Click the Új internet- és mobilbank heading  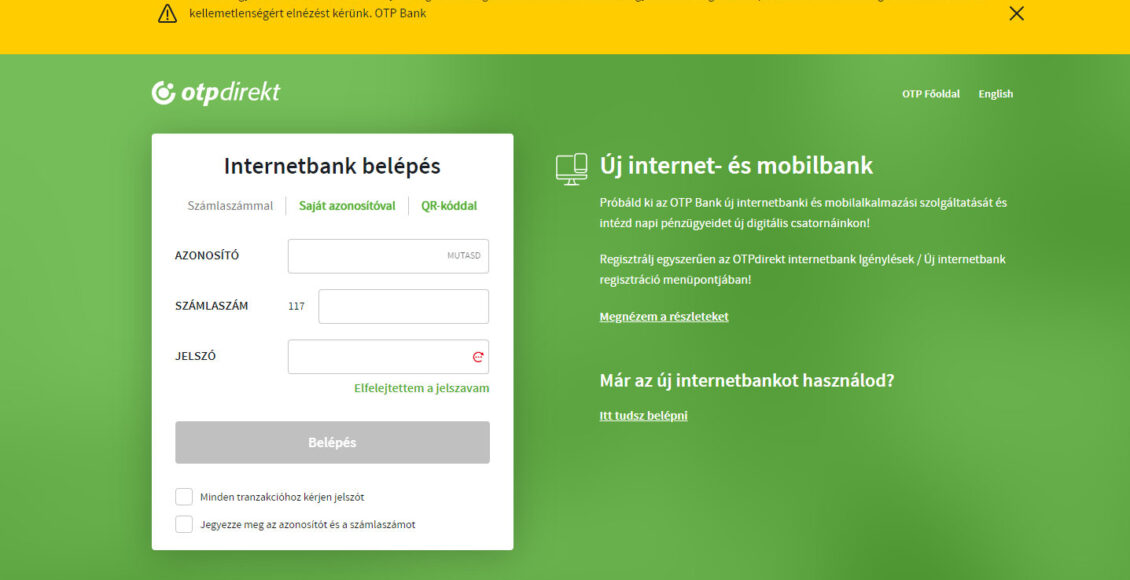pos(736,166)
